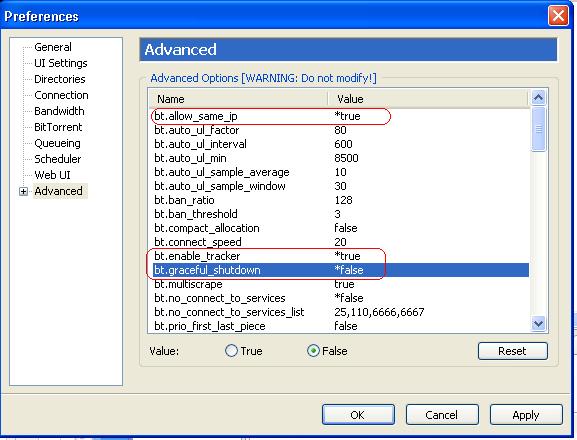Open Web UI preferences page
Viewport: 577px width, 440px height.
click(52, 175)
